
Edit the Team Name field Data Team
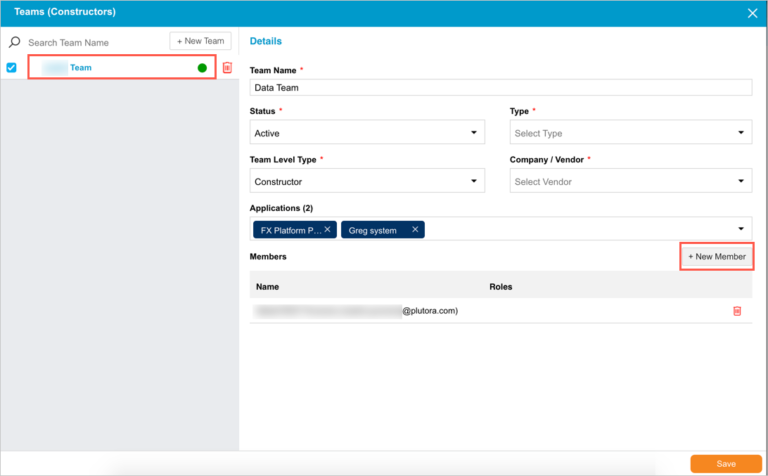tap(501, 88)
